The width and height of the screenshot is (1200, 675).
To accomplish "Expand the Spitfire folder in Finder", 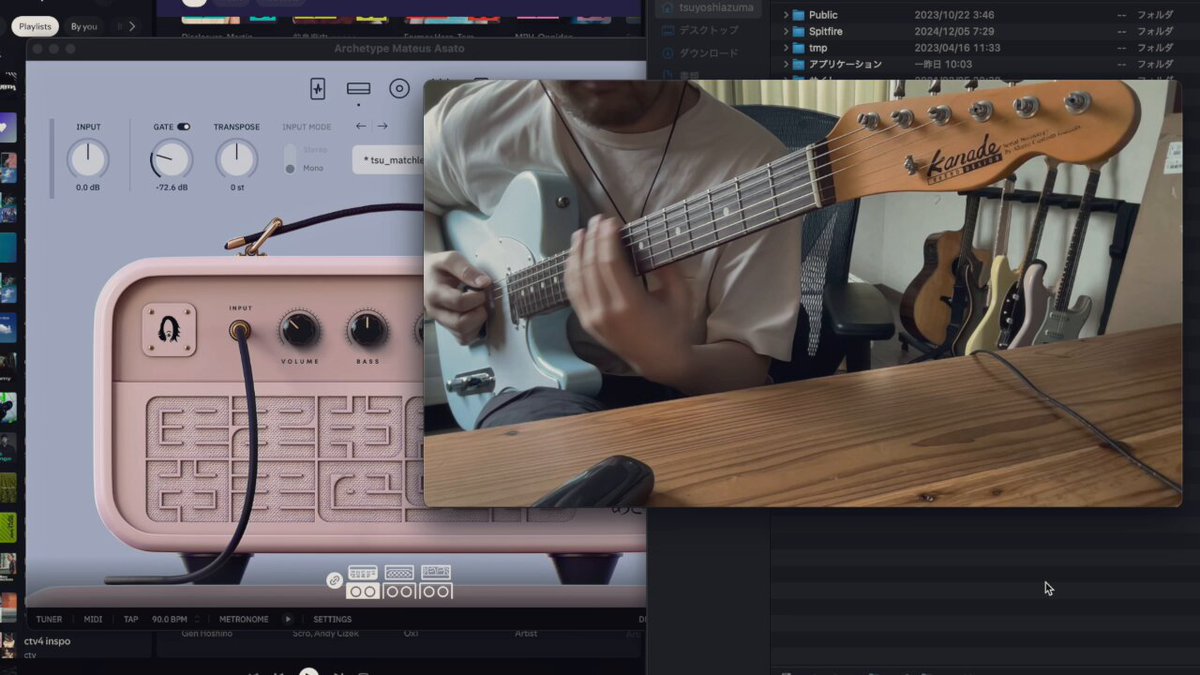I will click(786, 31).
